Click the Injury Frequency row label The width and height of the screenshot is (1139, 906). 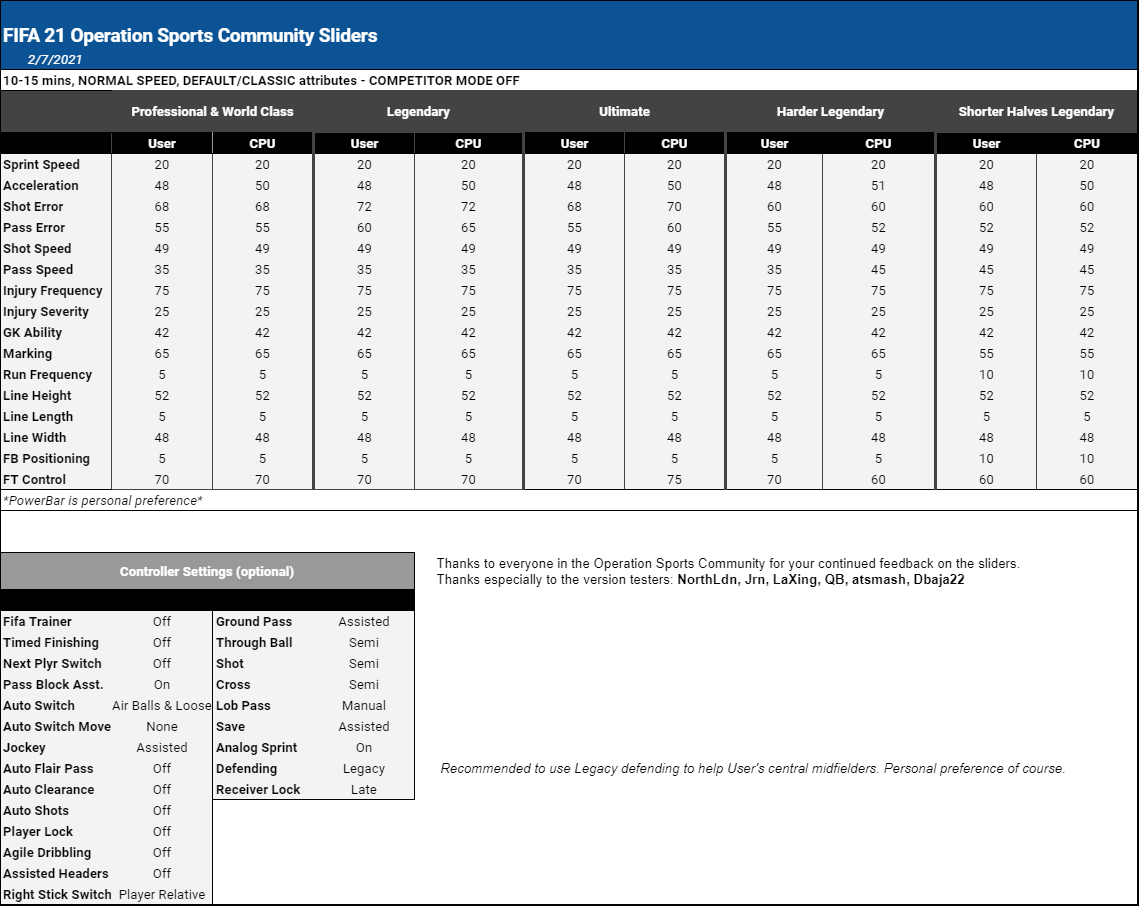click(x=52, y=291)
